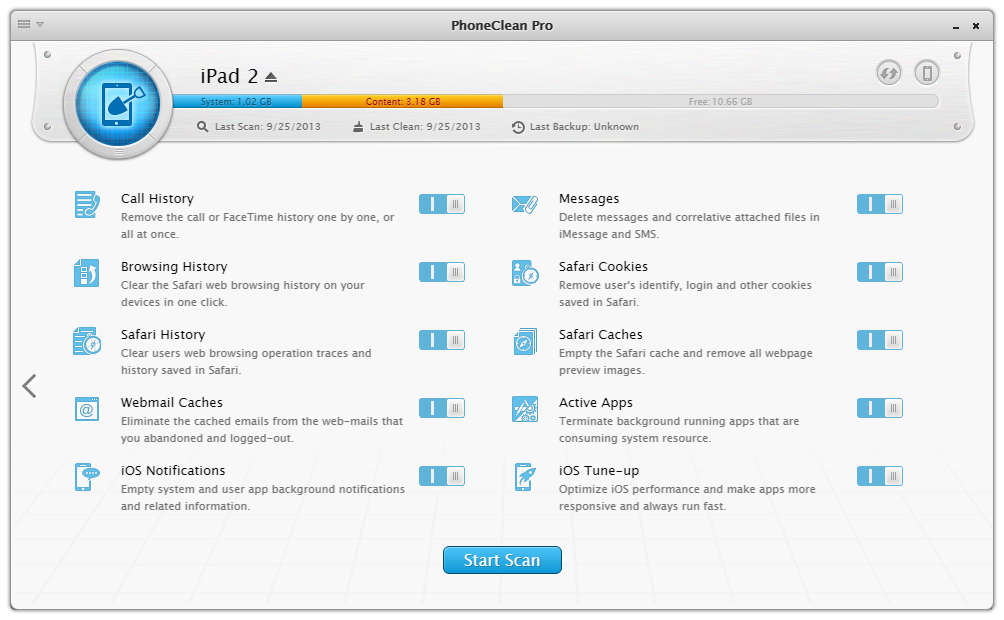Viewport: 1004px width, 620px height.
Task: Click the large PhoneClean shovel logo
Action: click(x=118, y=101)
